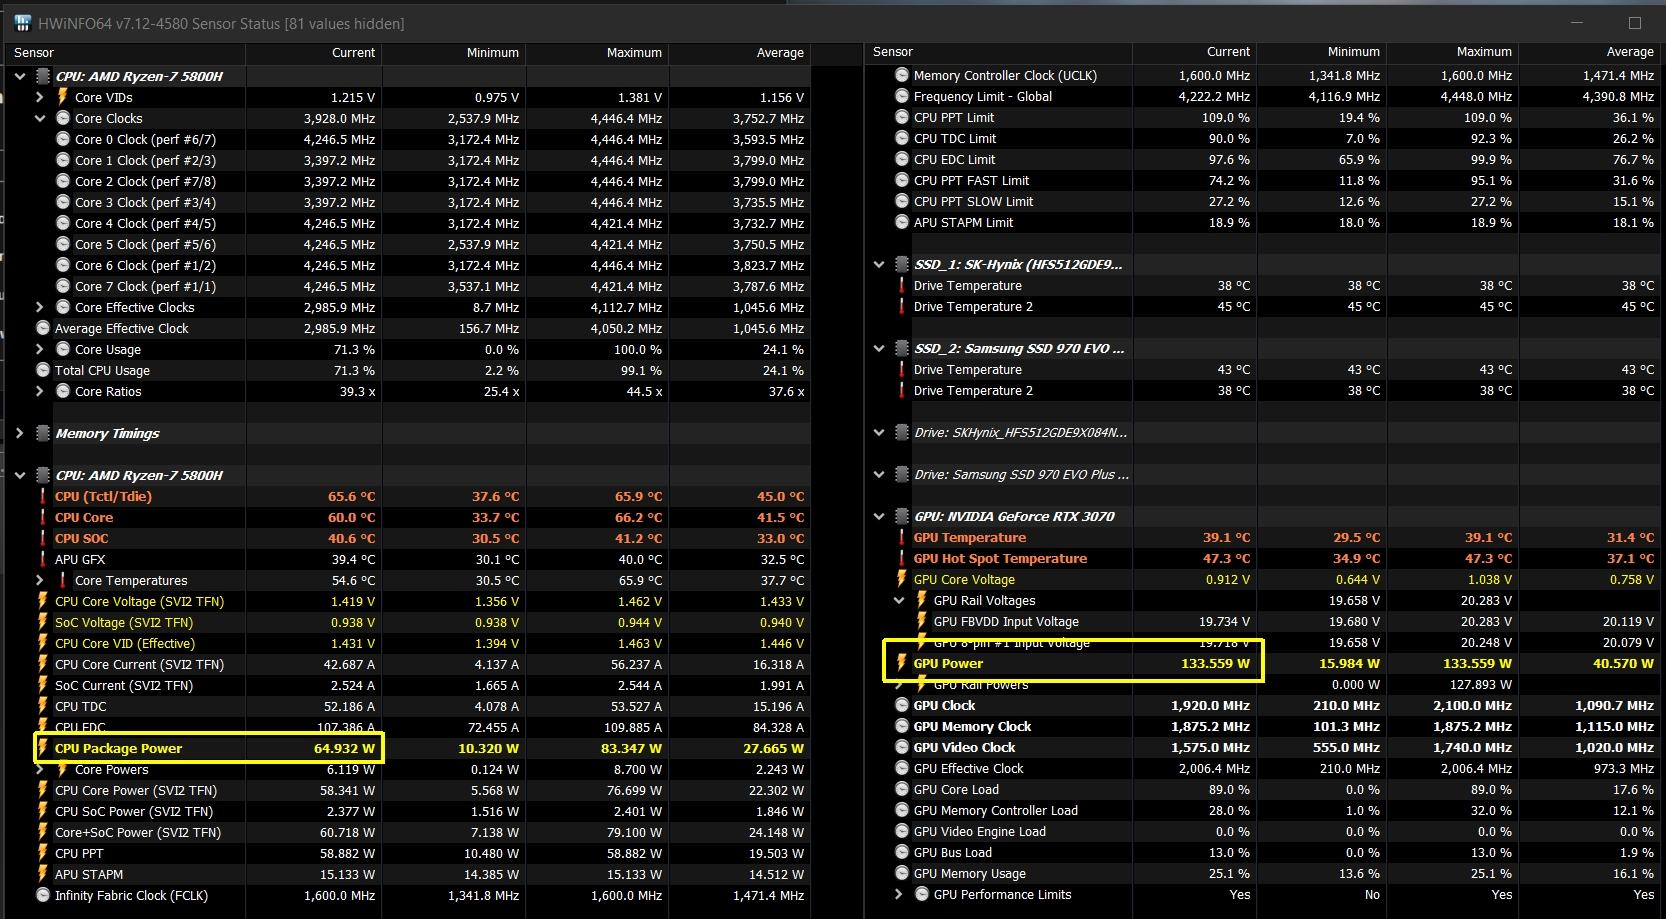
Task: Click the lightning bolt icon beside Core VIDs
Action: pyautogui.click(x=63, y=97)
